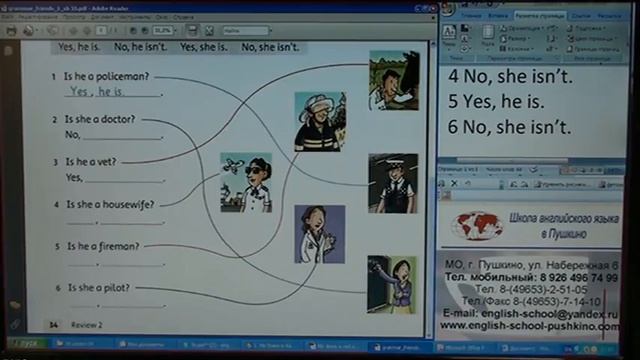
Task: Click the Find search box in Adobe Reader
Action: [x=245, y=31]
